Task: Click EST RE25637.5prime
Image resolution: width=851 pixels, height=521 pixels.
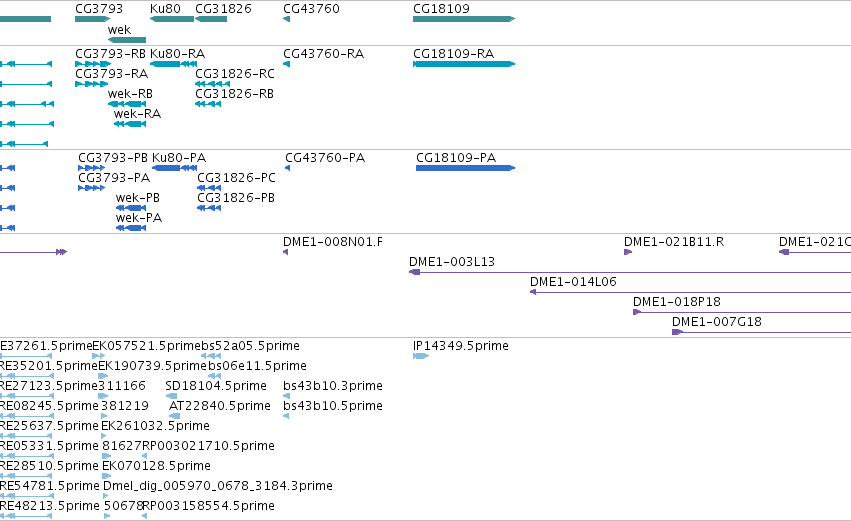Action: click(49, 427)
